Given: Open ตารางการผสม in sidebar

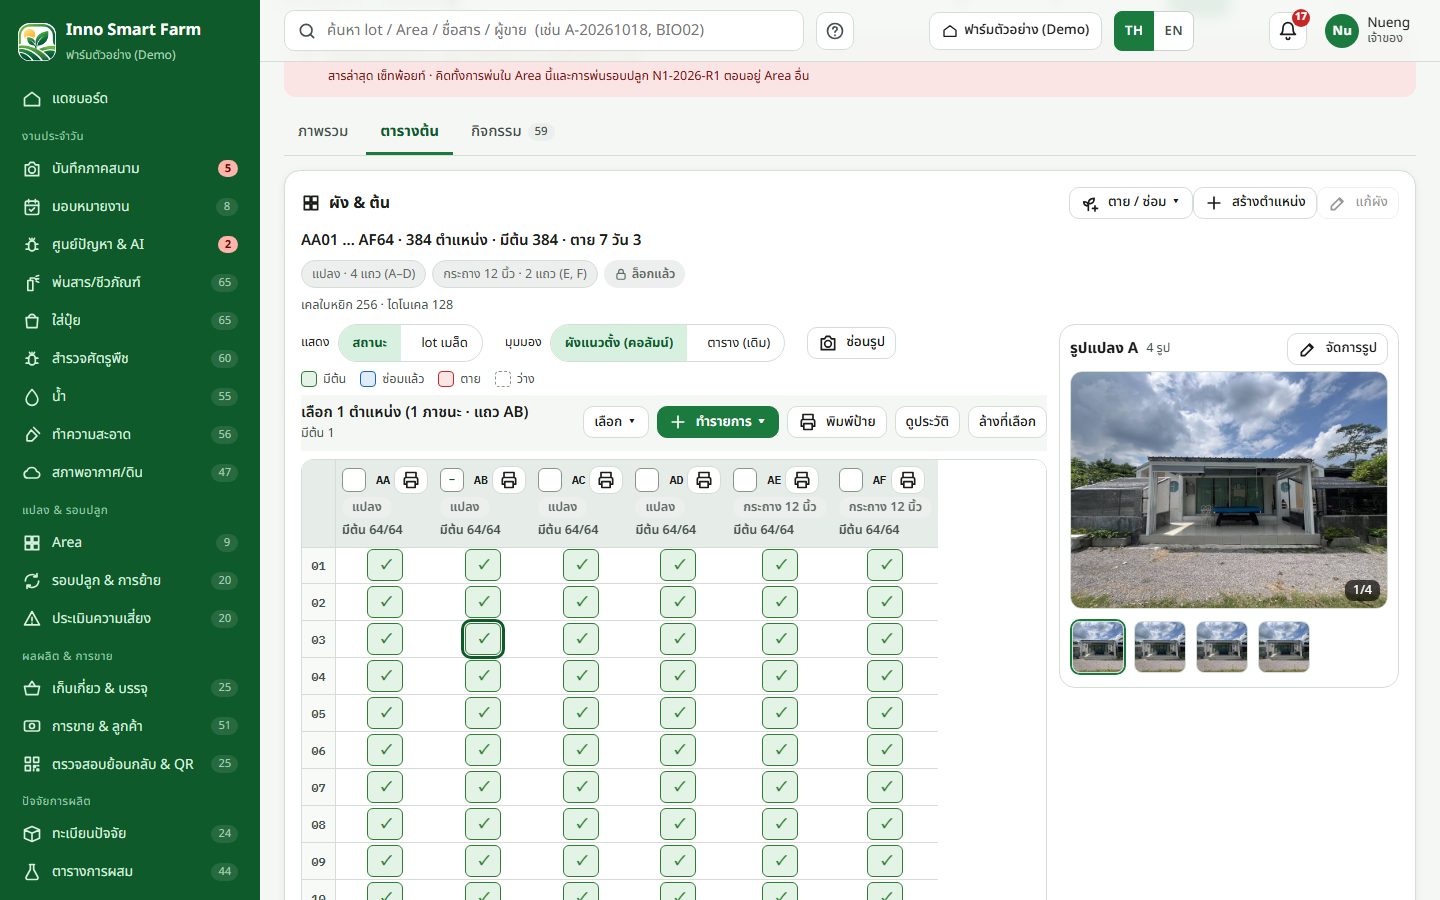Looking at the screenshot, I should click(130, 871).
